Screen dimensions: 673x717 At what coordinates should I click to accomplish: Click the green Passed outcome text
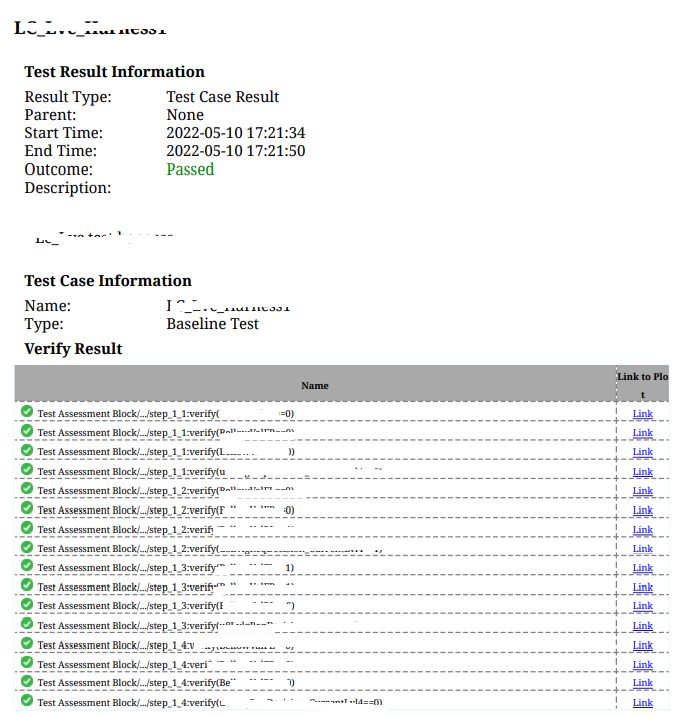pos(190,170)
